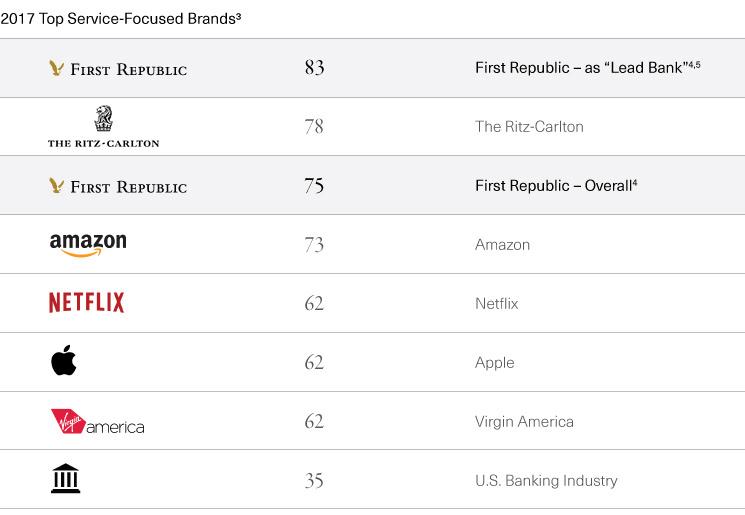Click the 'Netflix' text label
This screenshot has height=515, width=745.
[x=497, y=303]
